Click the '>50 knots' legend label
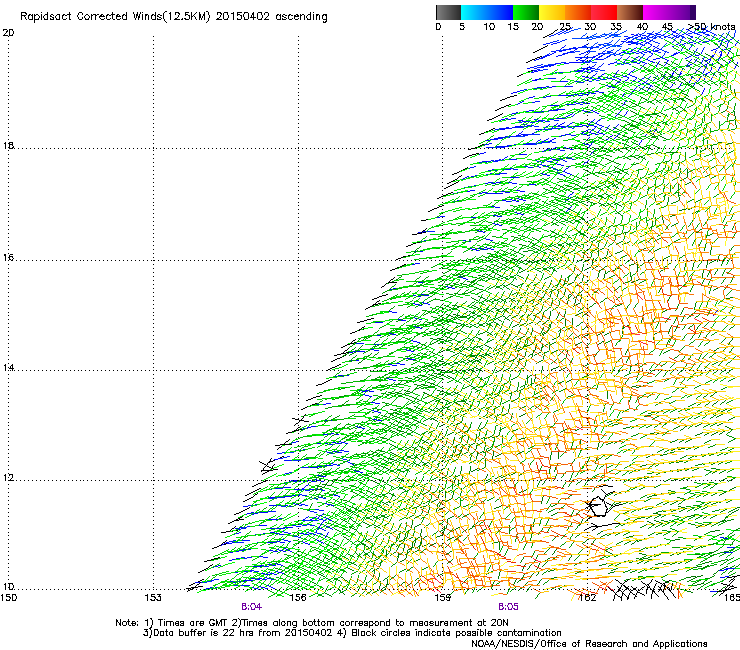This screenshot has height=650, width=740. (711, 27)
